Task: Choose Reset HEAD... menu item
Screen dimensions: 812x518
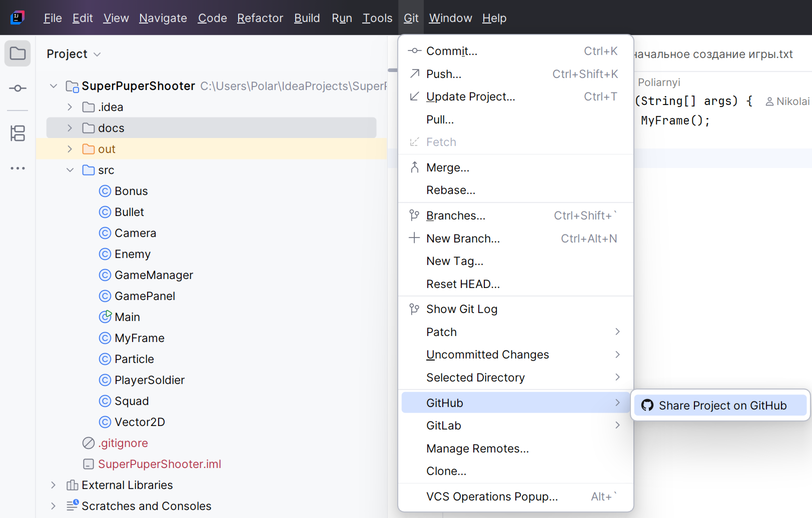Action: (516, 284)
